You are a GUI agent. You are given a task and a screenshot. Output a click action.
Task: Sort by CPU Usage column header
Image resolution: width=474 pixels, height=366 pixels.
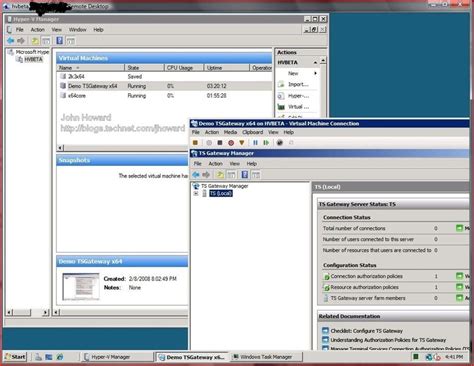point(184,68)
